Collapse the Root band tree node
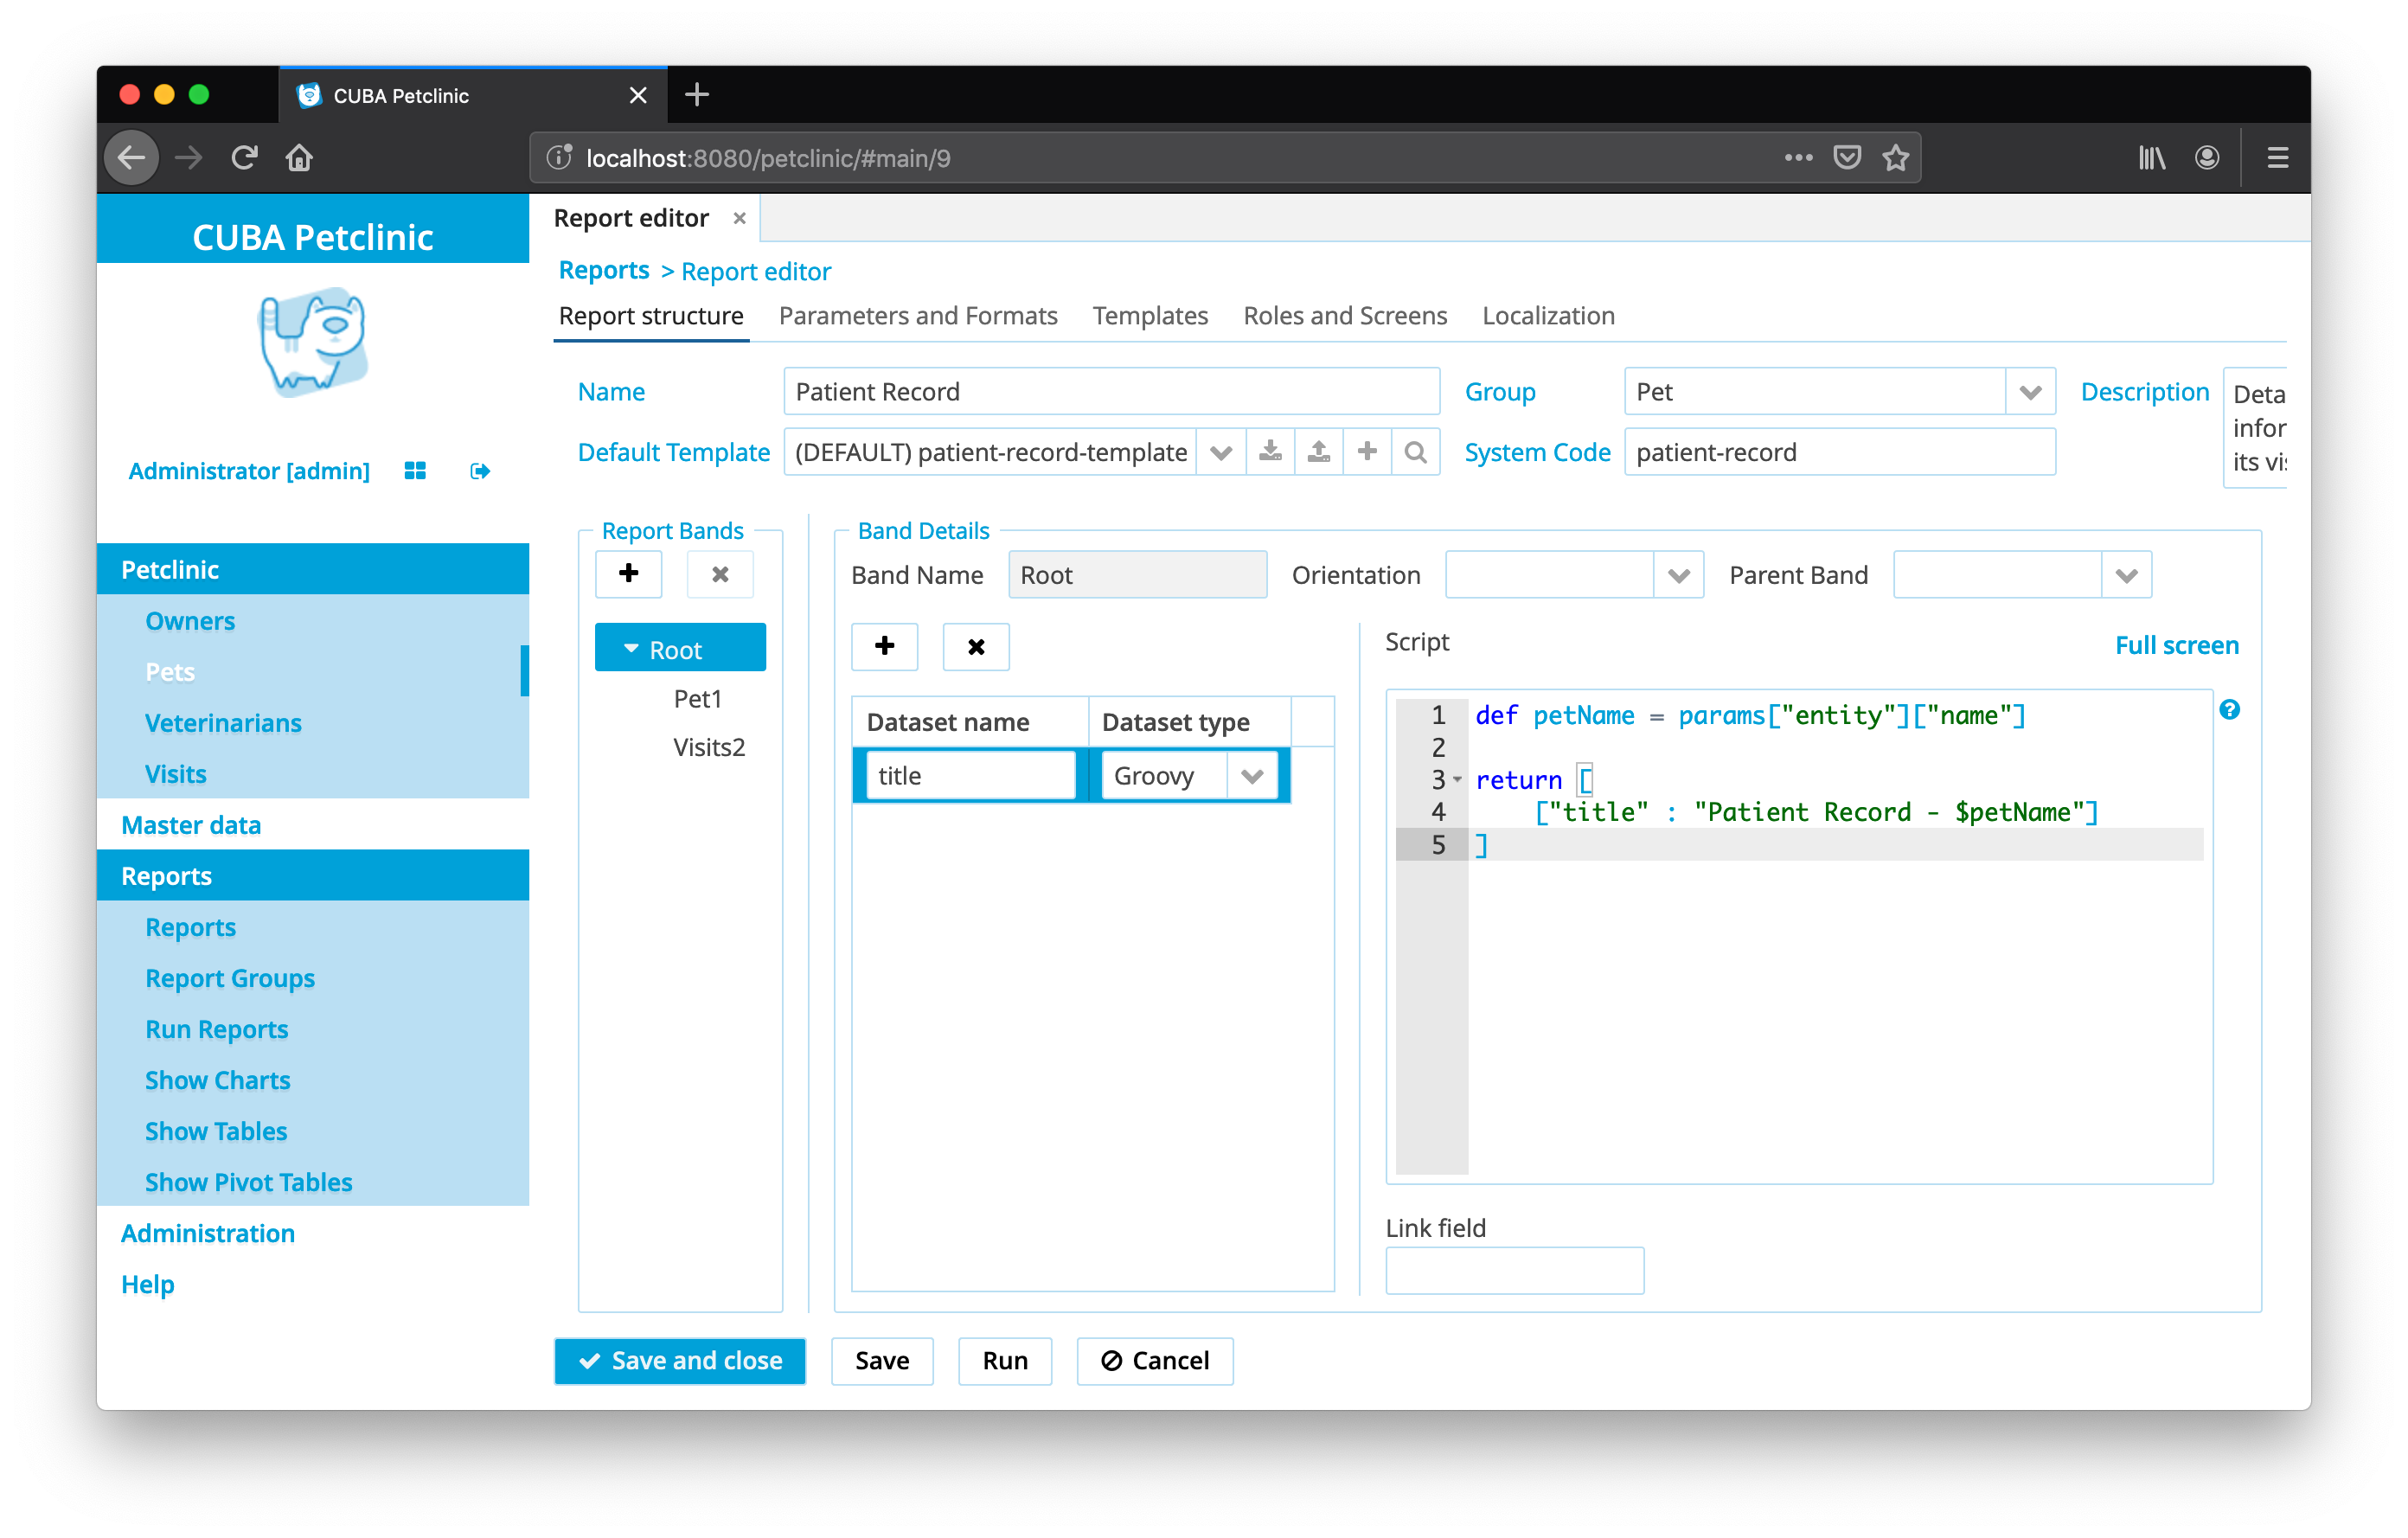This screenshot has width=2408, height=1538. (631, 649)
